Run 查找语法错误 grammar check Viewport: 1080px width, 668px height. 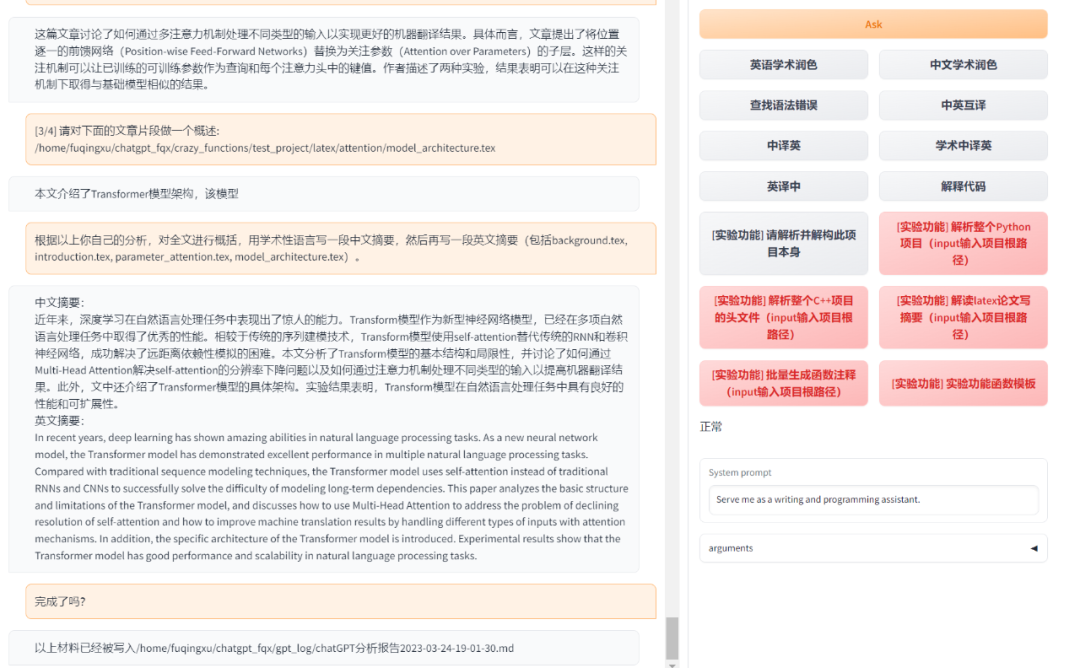[784, 105]
